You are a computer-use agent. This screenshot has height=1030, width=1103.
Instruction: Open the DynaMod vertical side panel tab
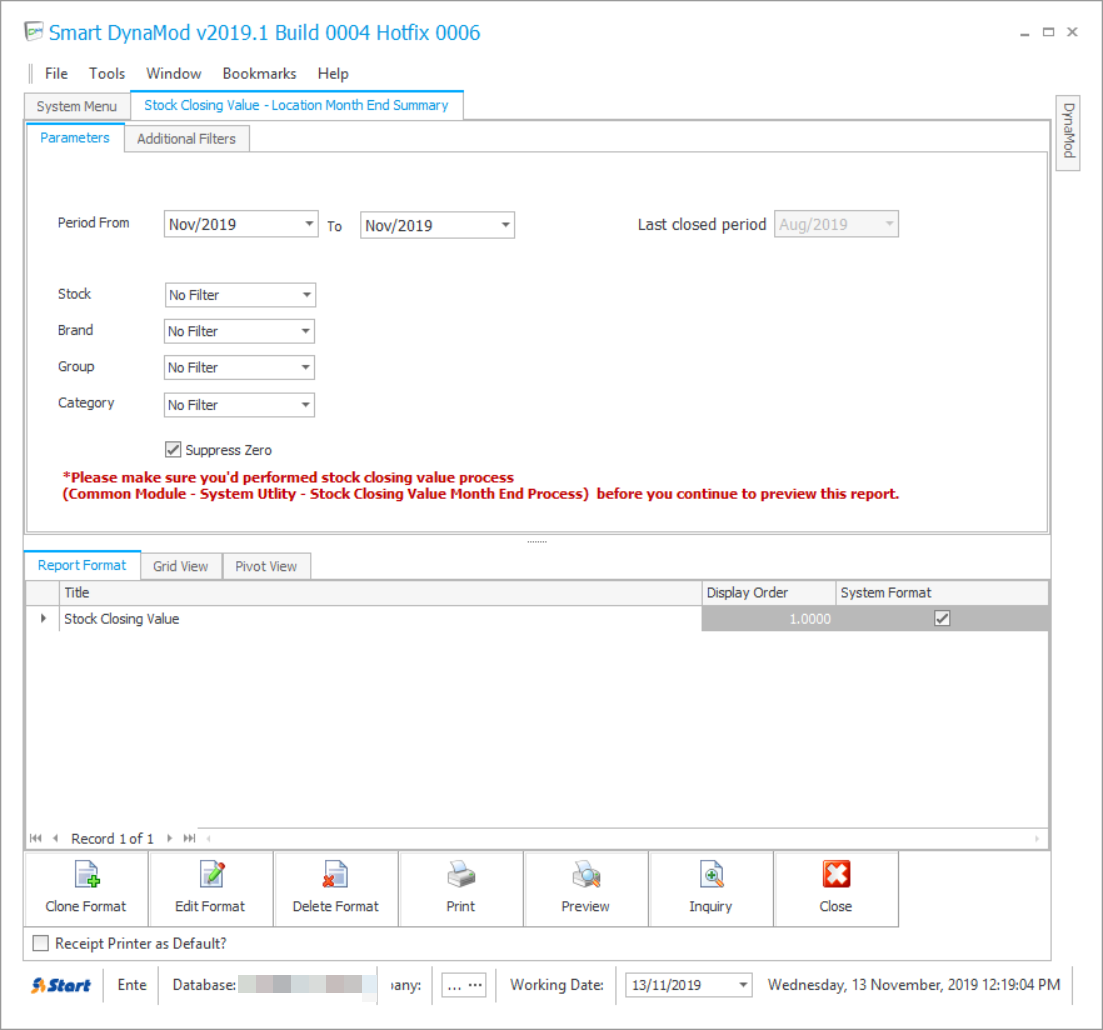click(1068, 132)
